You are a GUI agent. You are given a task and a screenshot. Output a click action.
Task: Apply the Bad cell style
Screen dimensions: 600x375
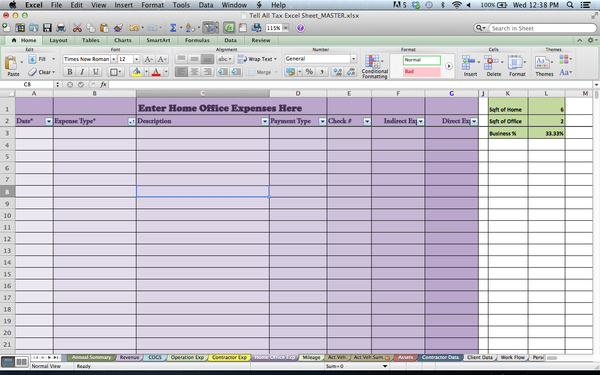coord(421,72)
